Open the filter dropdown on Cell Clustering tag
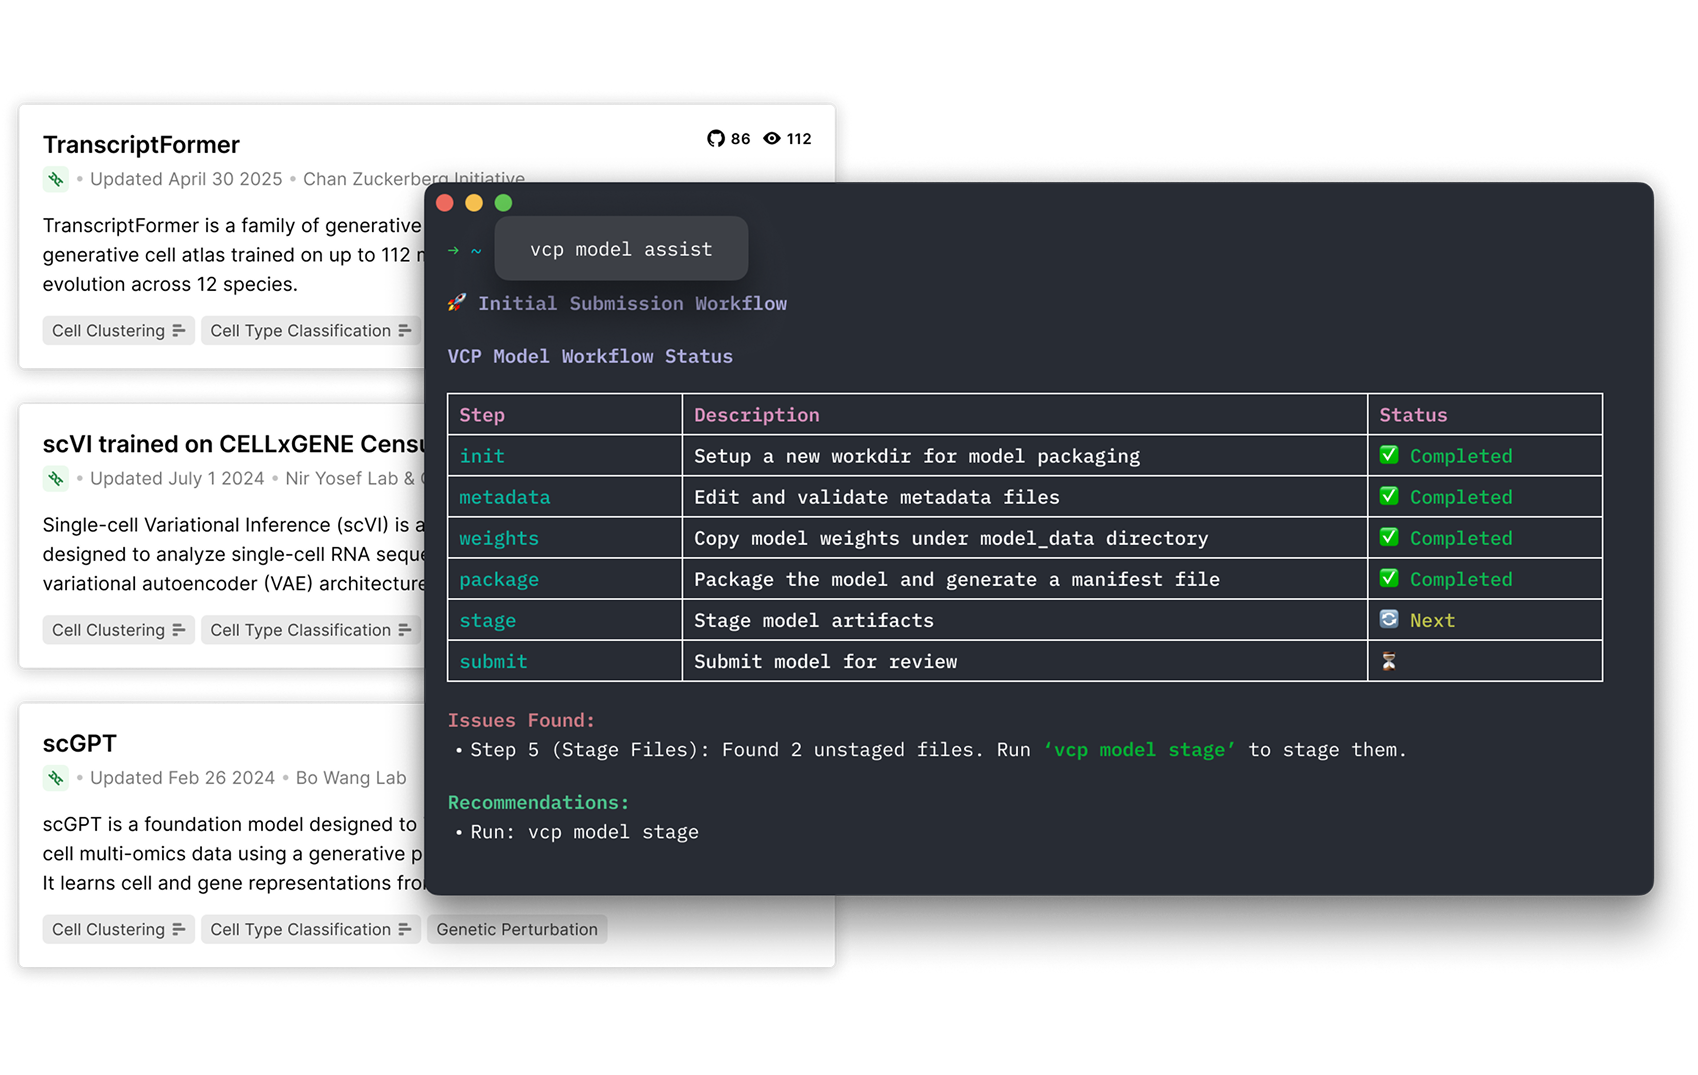 click(178, 330)
